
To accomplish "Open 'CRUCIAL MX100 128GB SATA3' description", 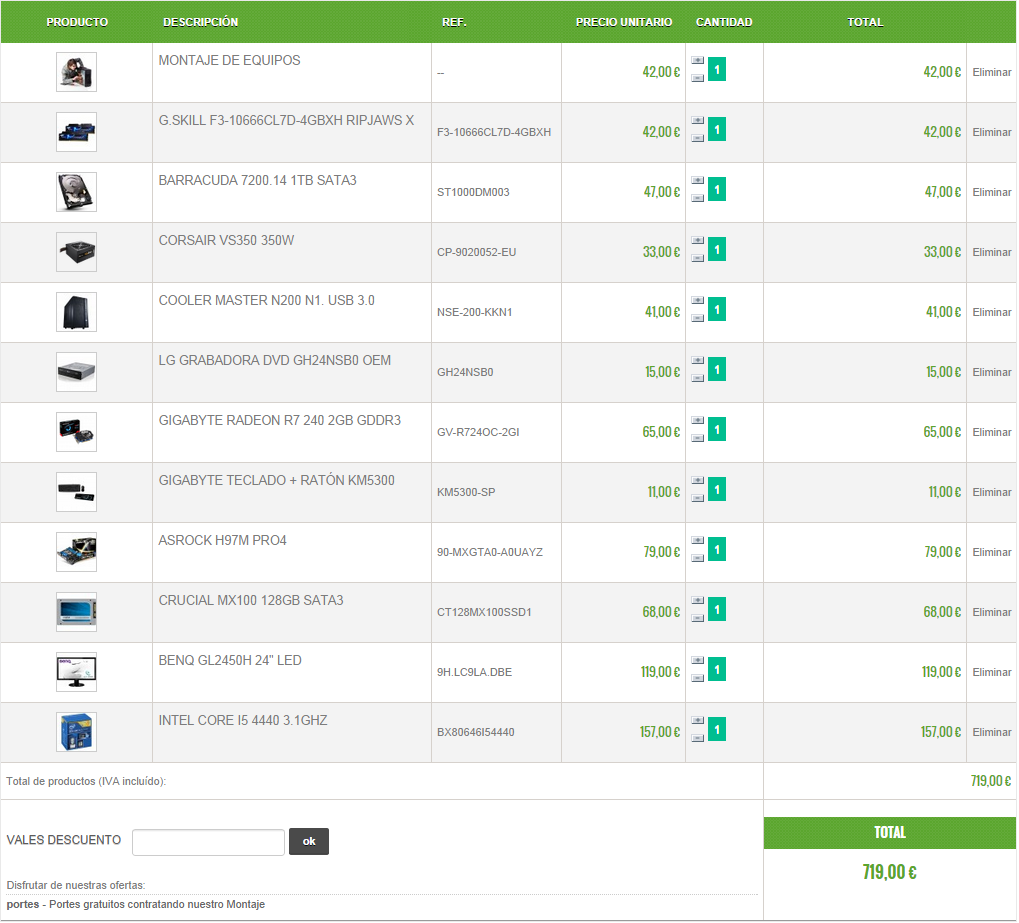I will [251, 601].
